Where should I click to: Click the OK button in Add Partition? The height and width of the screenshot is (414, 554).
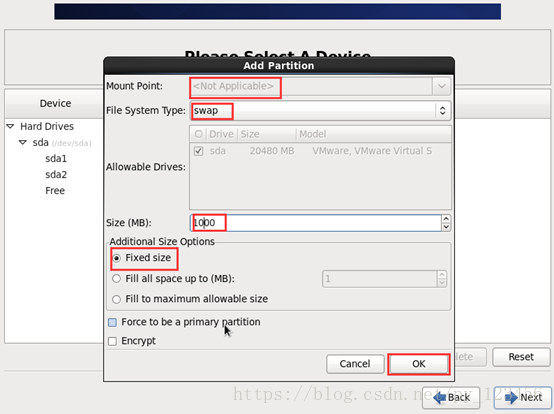coord(419,364)
